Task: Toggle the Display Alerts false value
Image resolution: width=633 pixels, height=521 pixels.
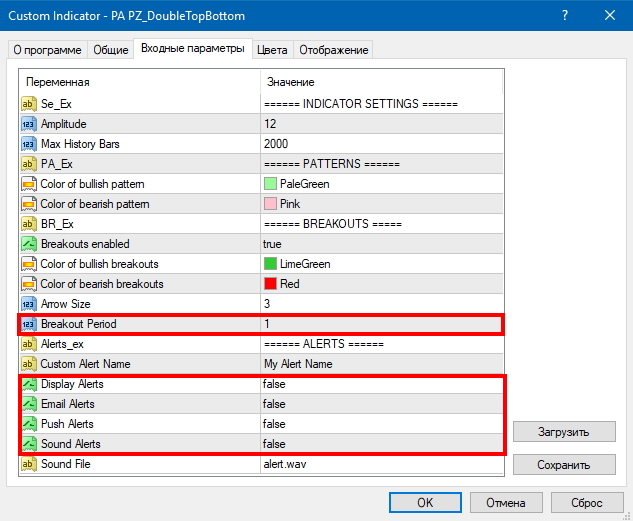Action: (x=380, y=384)
